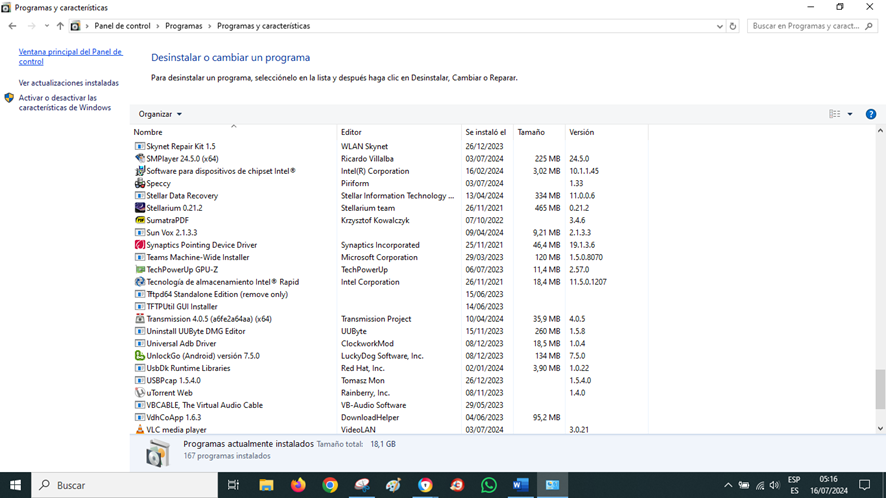
Task: Click the back navigation arrow
Action: click(x=12, y=26)
